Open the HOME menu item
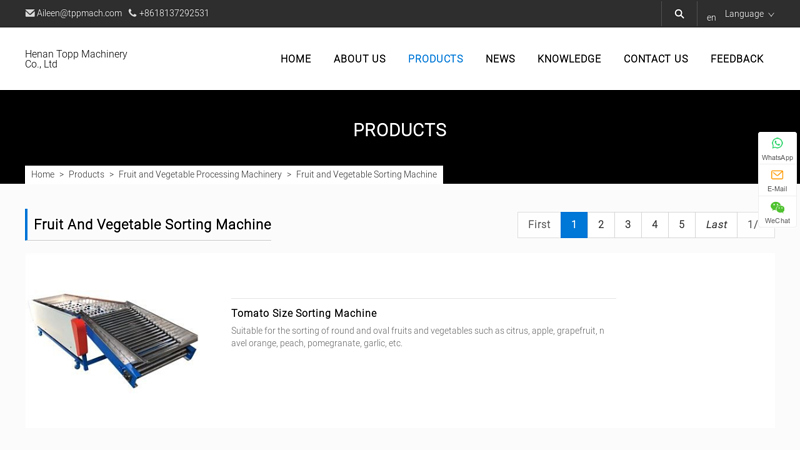This screenshot has height=450, width=800. coord(296,59)
